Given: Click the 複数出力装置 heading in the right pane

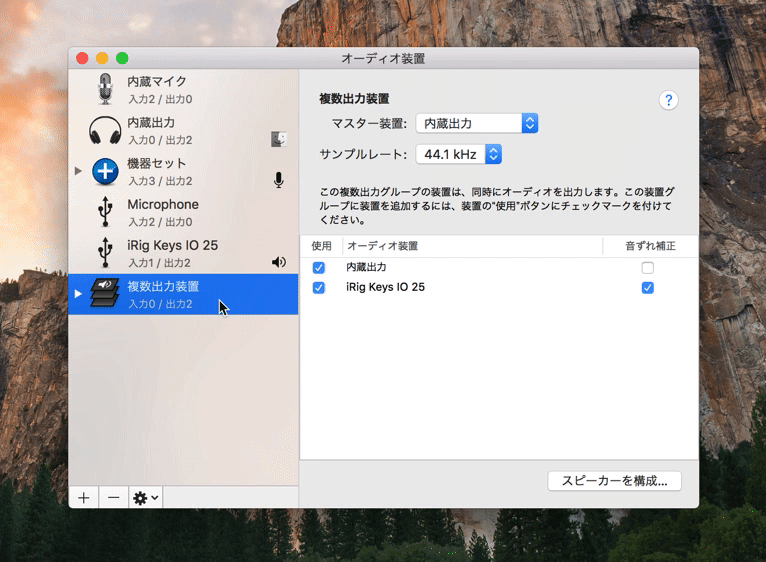Looking at the screenshot, I should (354, 99).
